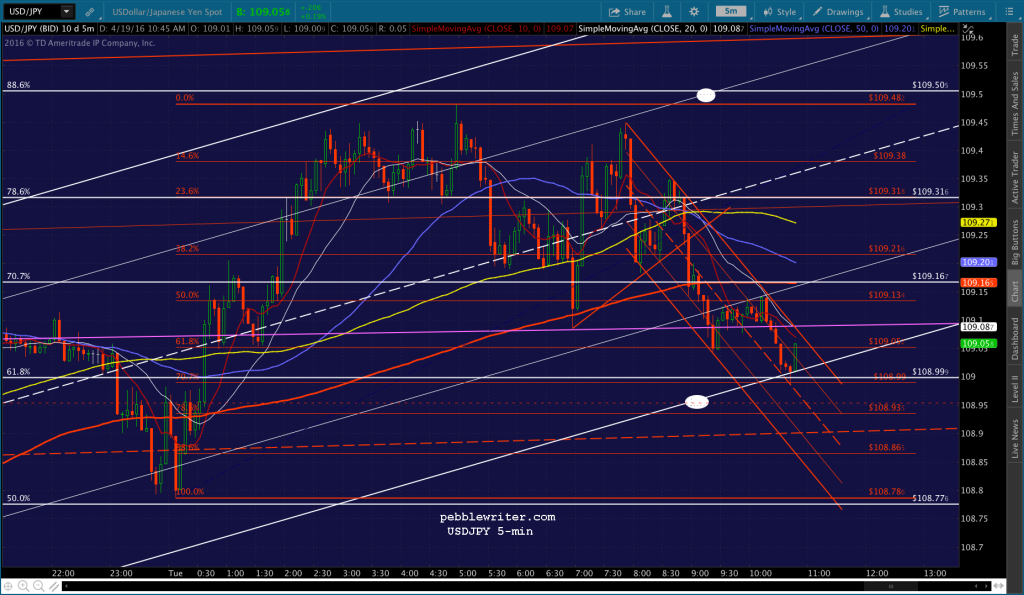Screen dimensions: 1024x595
Task: Click the $108.77 Fibonacci level label
Action: [x=931, y=498]
